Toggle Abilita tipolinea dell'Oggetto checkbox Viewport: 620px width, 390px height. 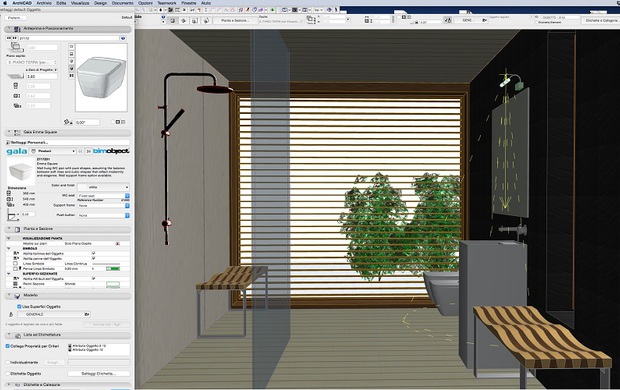93,253
